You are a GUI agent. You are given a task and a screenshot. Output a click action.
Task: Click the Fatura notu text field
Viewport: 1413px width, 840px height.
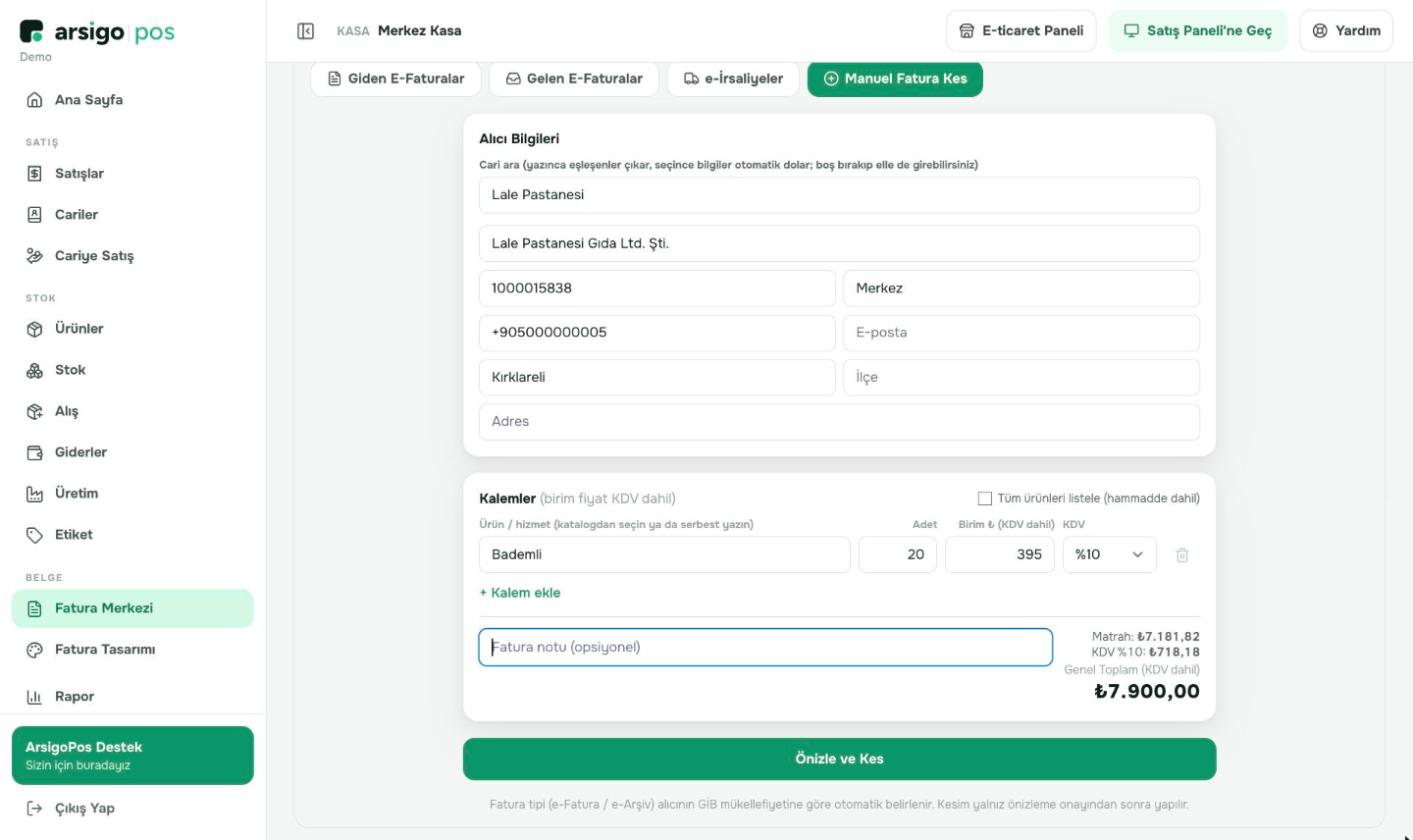pos(766,647)
